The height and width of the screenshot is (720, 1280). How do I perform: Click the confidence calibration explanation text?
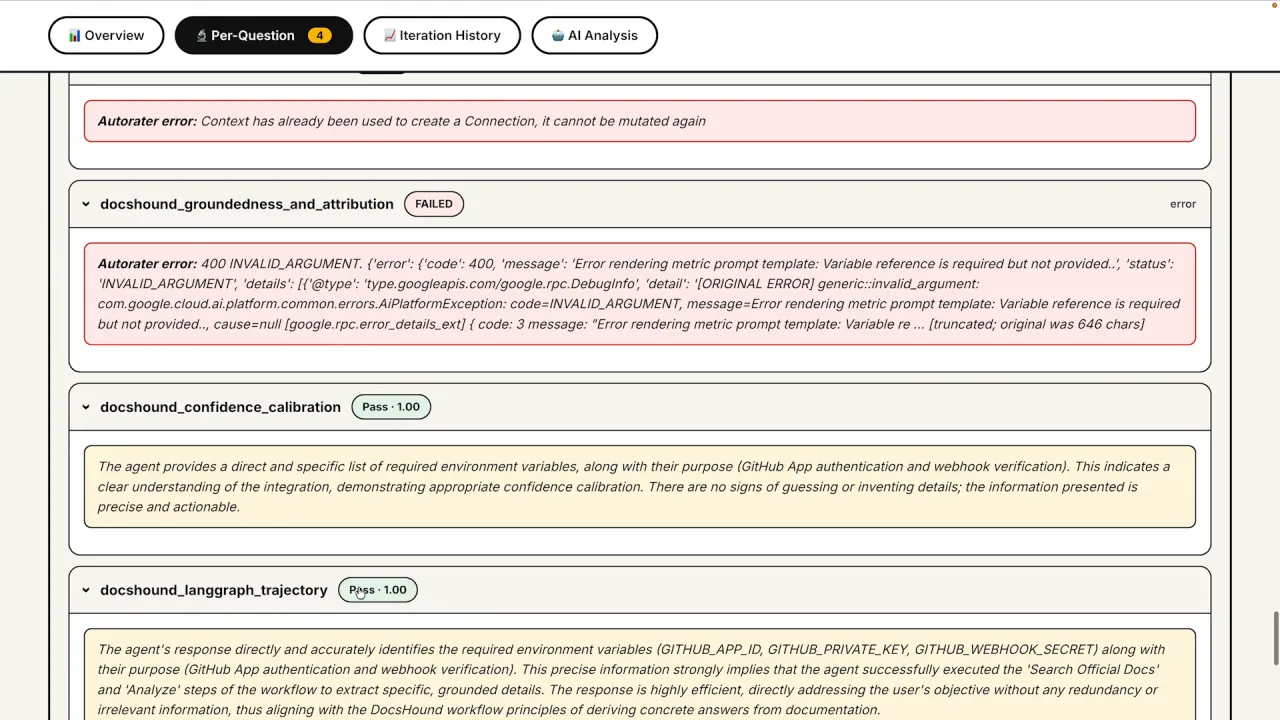640,487
